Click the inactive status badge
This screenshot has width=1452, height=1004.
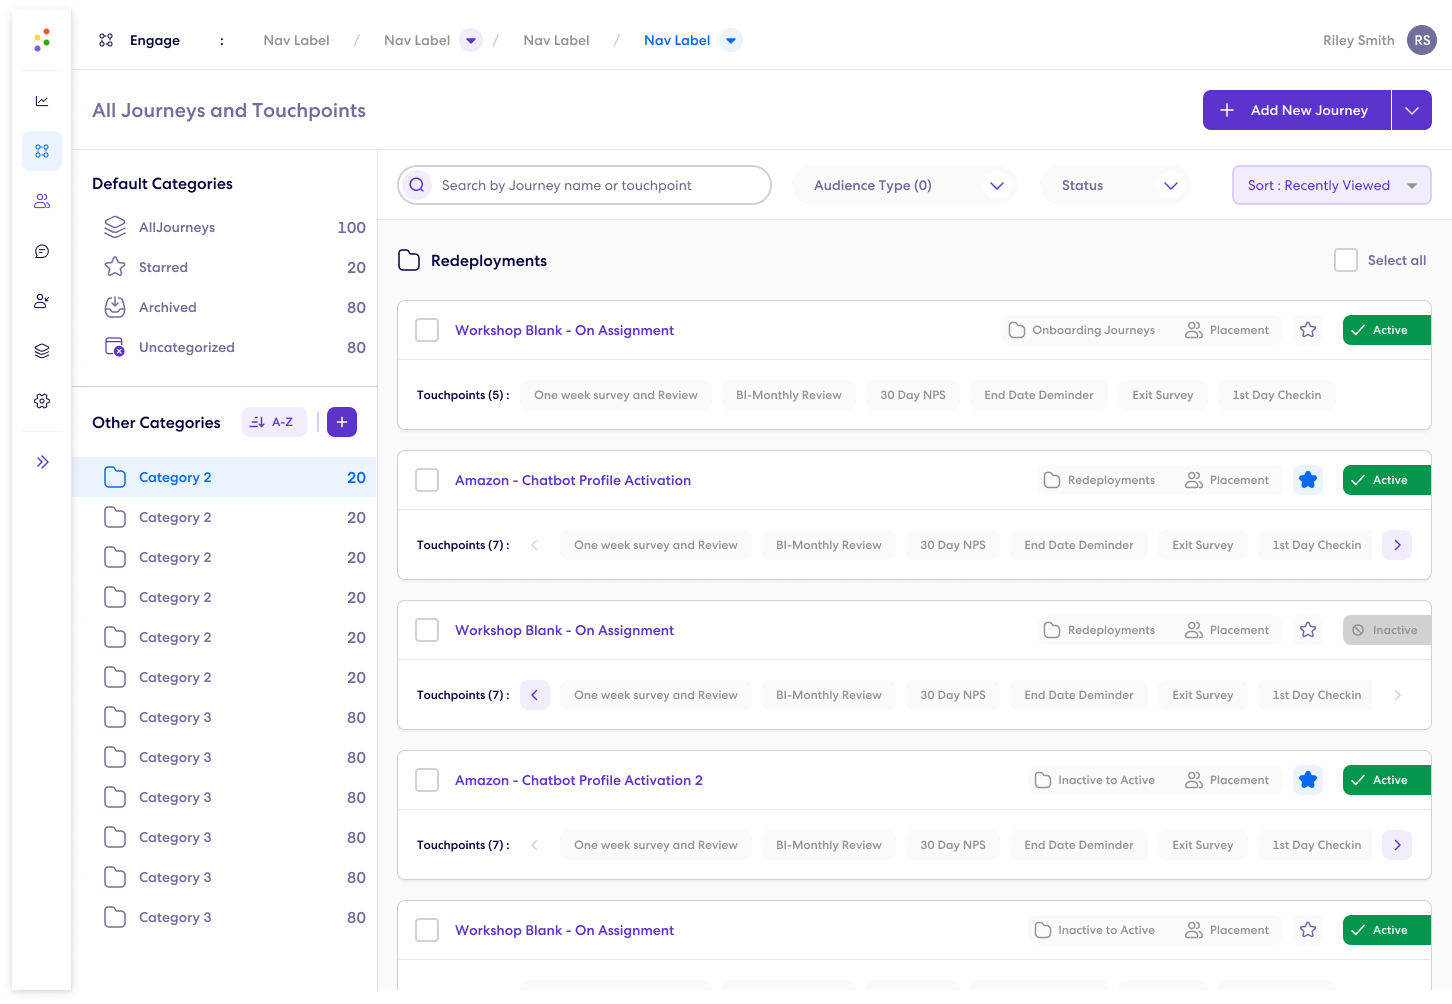click(x=1386, y=630)
